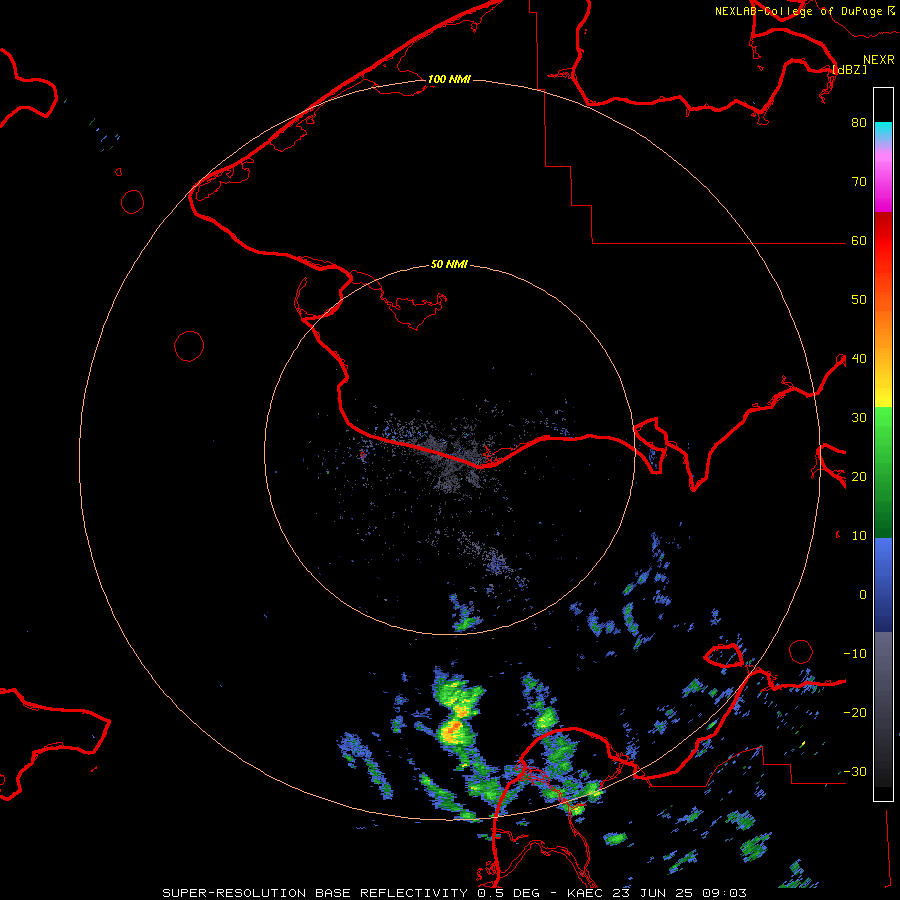Click the 40 value on the dBZ scale
900x900 pixels.
click(859, 359)
